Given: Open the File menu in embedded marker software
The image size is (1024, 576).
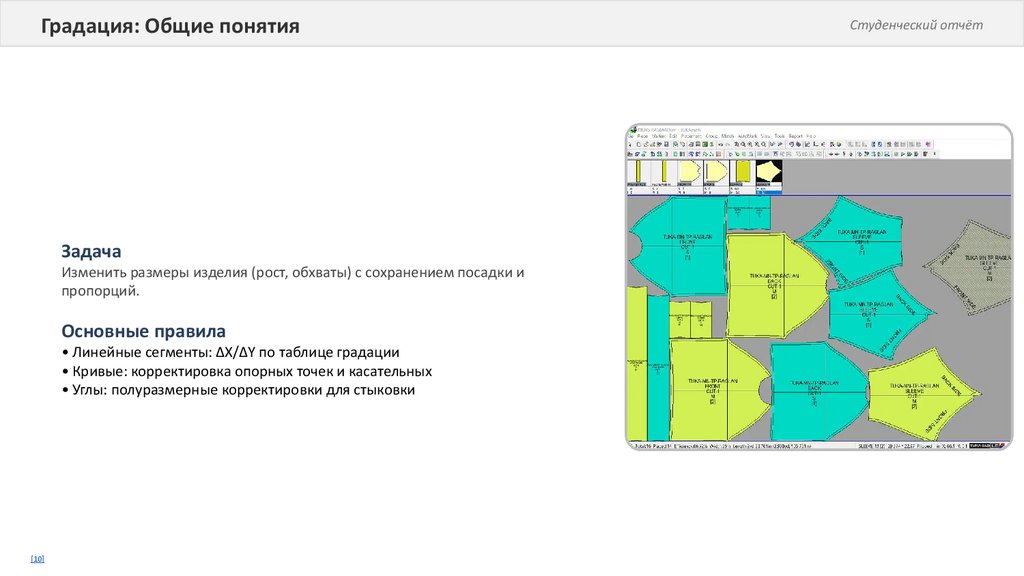Looking at the screenshot, I should pyautogui.click(x=630, y=136).
